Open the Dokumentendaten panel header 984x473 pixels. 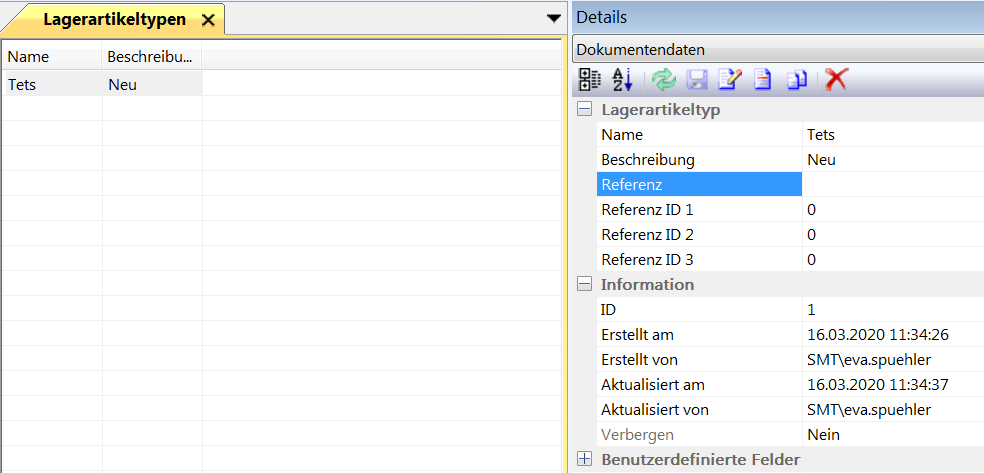pos(776,49)
